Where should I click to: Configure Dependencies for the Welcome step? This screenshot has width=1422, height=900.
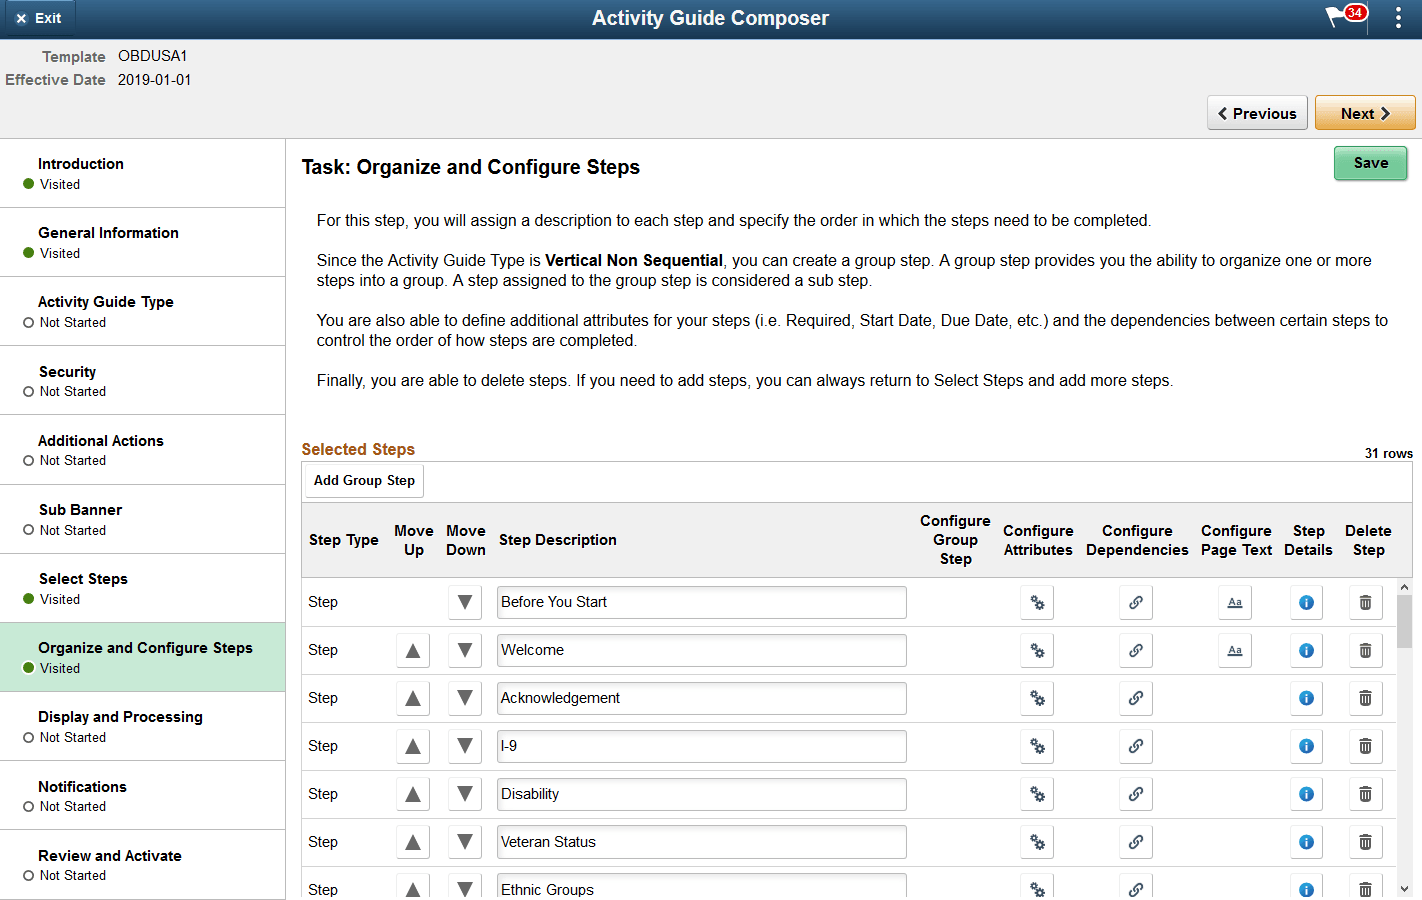[x=1136, y=650]
